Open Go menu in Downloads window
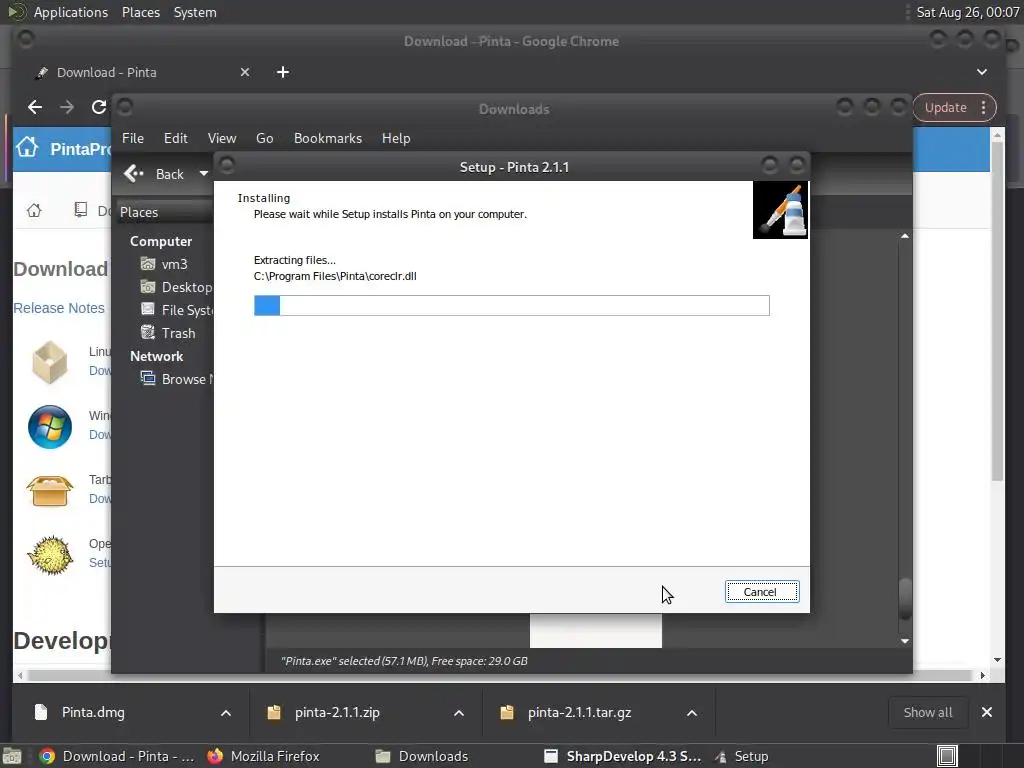This screenshot has width=1024, height=768. [x=264, y=138]
